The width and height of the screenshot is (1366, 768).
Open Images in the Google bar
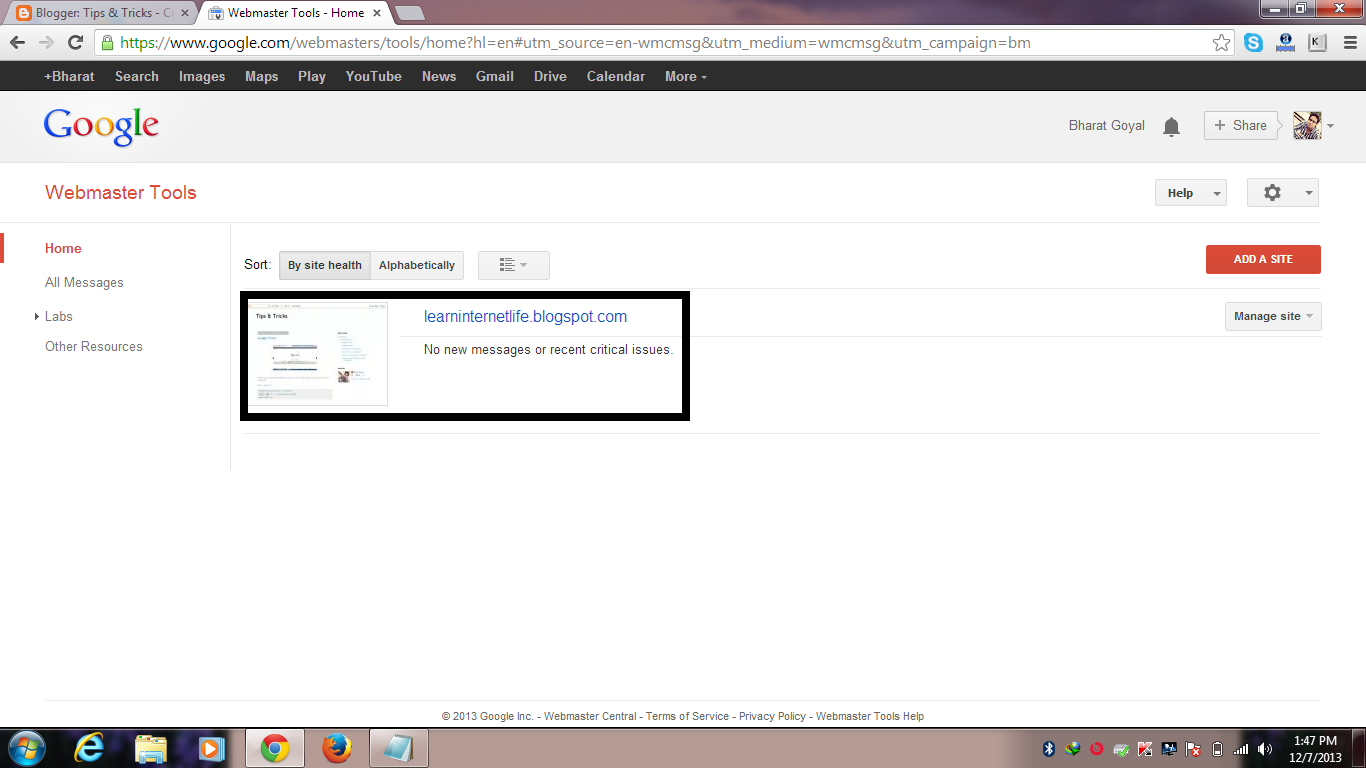[x=202, y=76]
